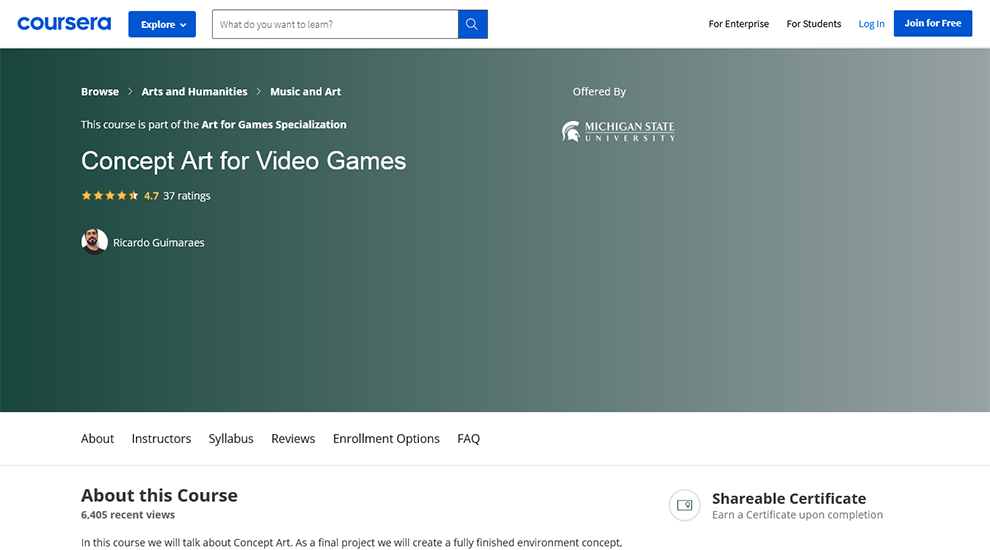The width and height of the screenshot is (990, 550).
Task: Click the About this Course heading
Action: 159,495
